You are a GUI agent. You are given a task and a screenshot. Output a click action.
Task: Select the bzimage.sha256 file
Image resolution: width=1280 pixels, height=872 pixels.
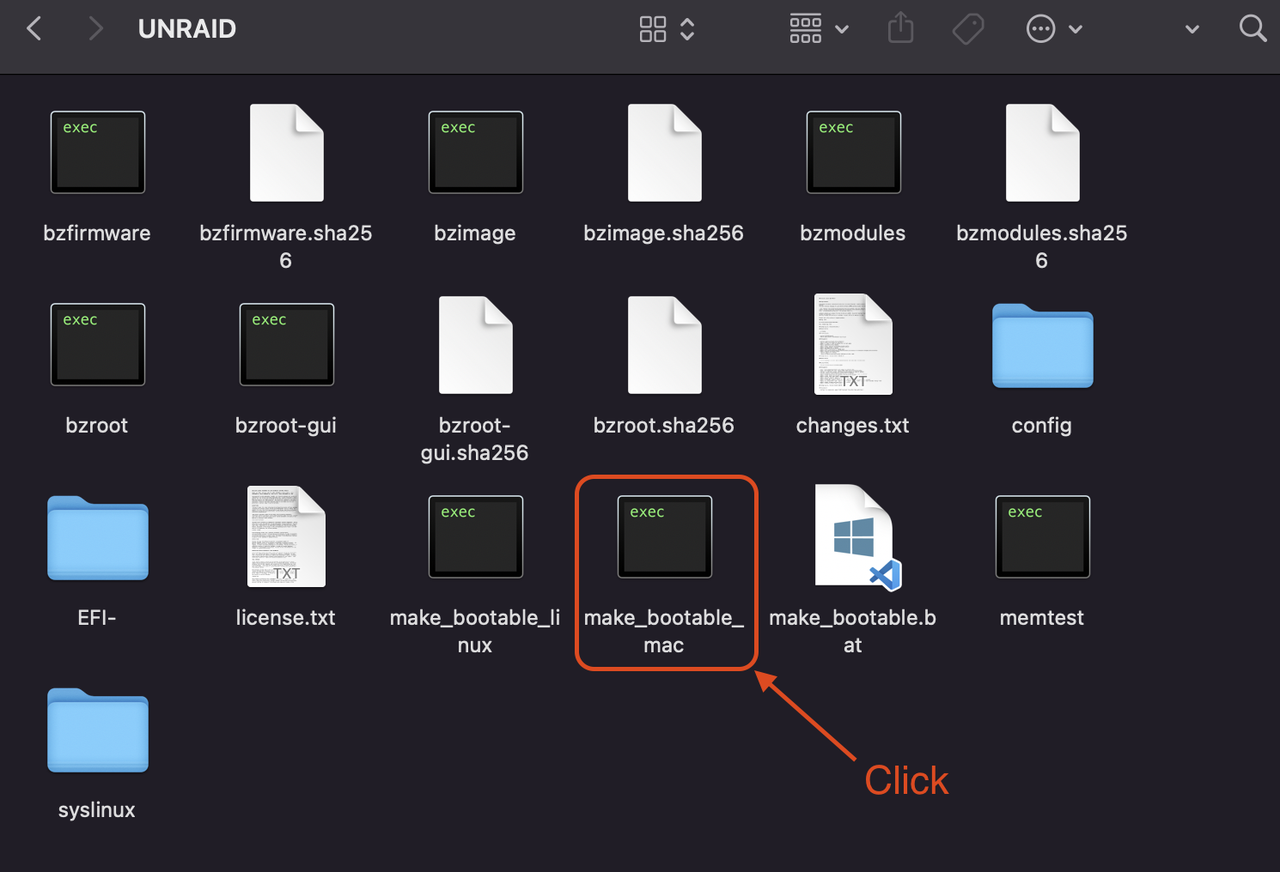(x=664, y=154)
